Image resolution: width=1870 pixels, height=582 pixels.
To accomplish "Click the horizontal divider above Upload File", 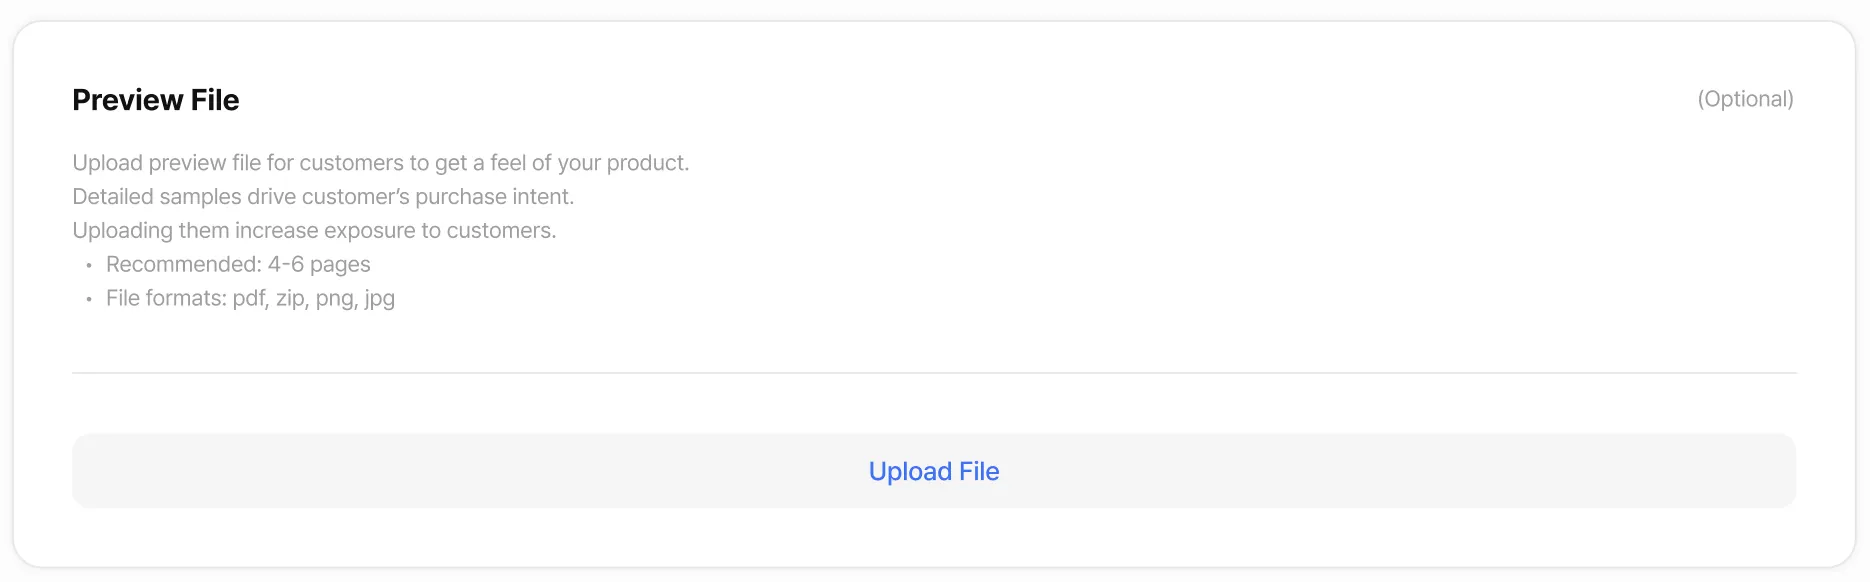I will pyautogui.click(x=934, y=373).
